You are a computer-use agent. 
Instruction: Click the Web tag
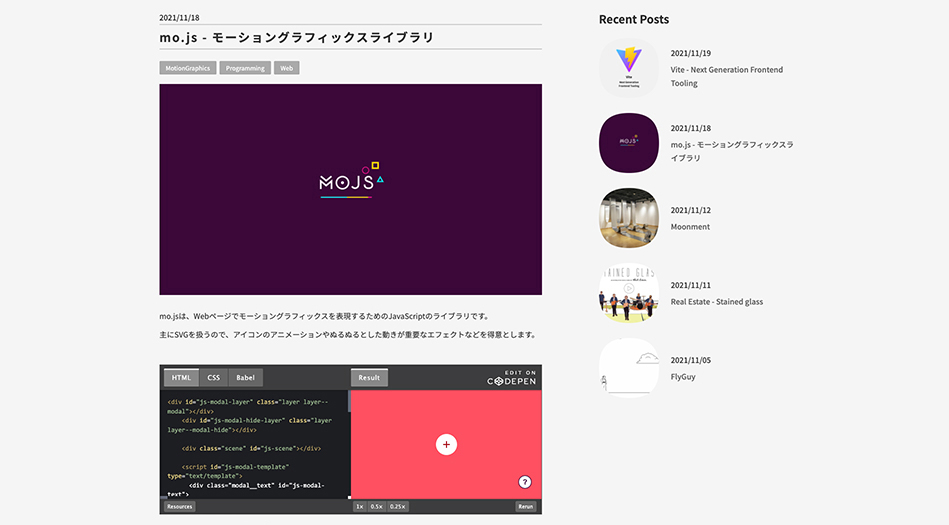(x=286, y=68)
